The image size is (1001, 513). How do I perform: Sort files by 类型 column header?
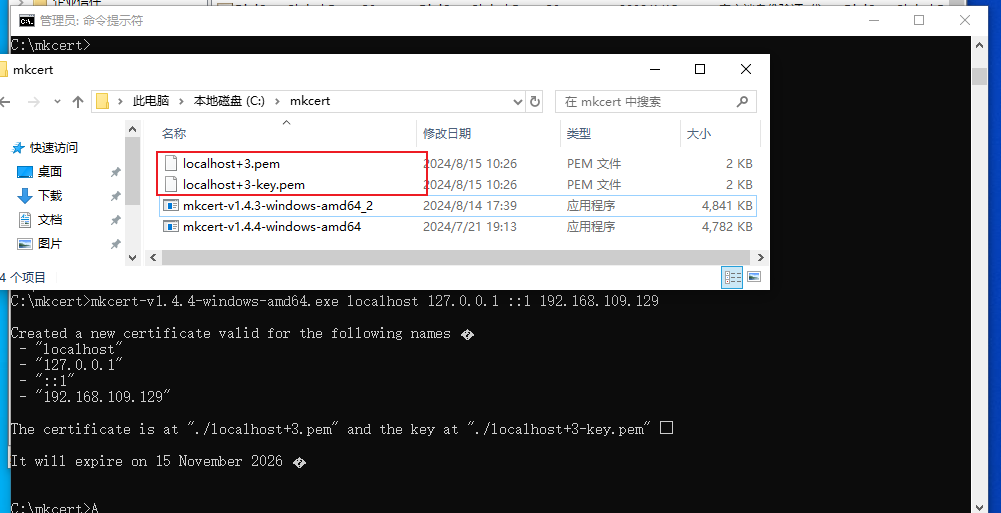tap(579, 133)
